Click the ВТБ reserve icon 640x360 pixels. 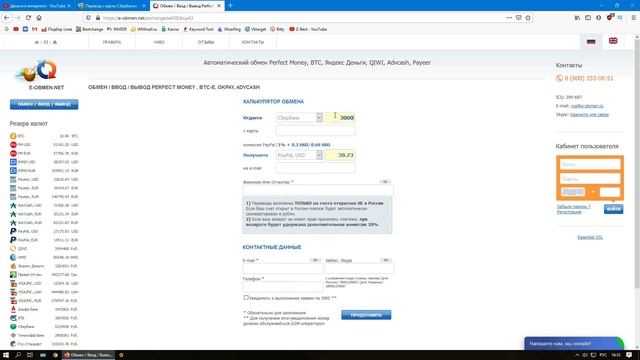(x=13, y=318)
